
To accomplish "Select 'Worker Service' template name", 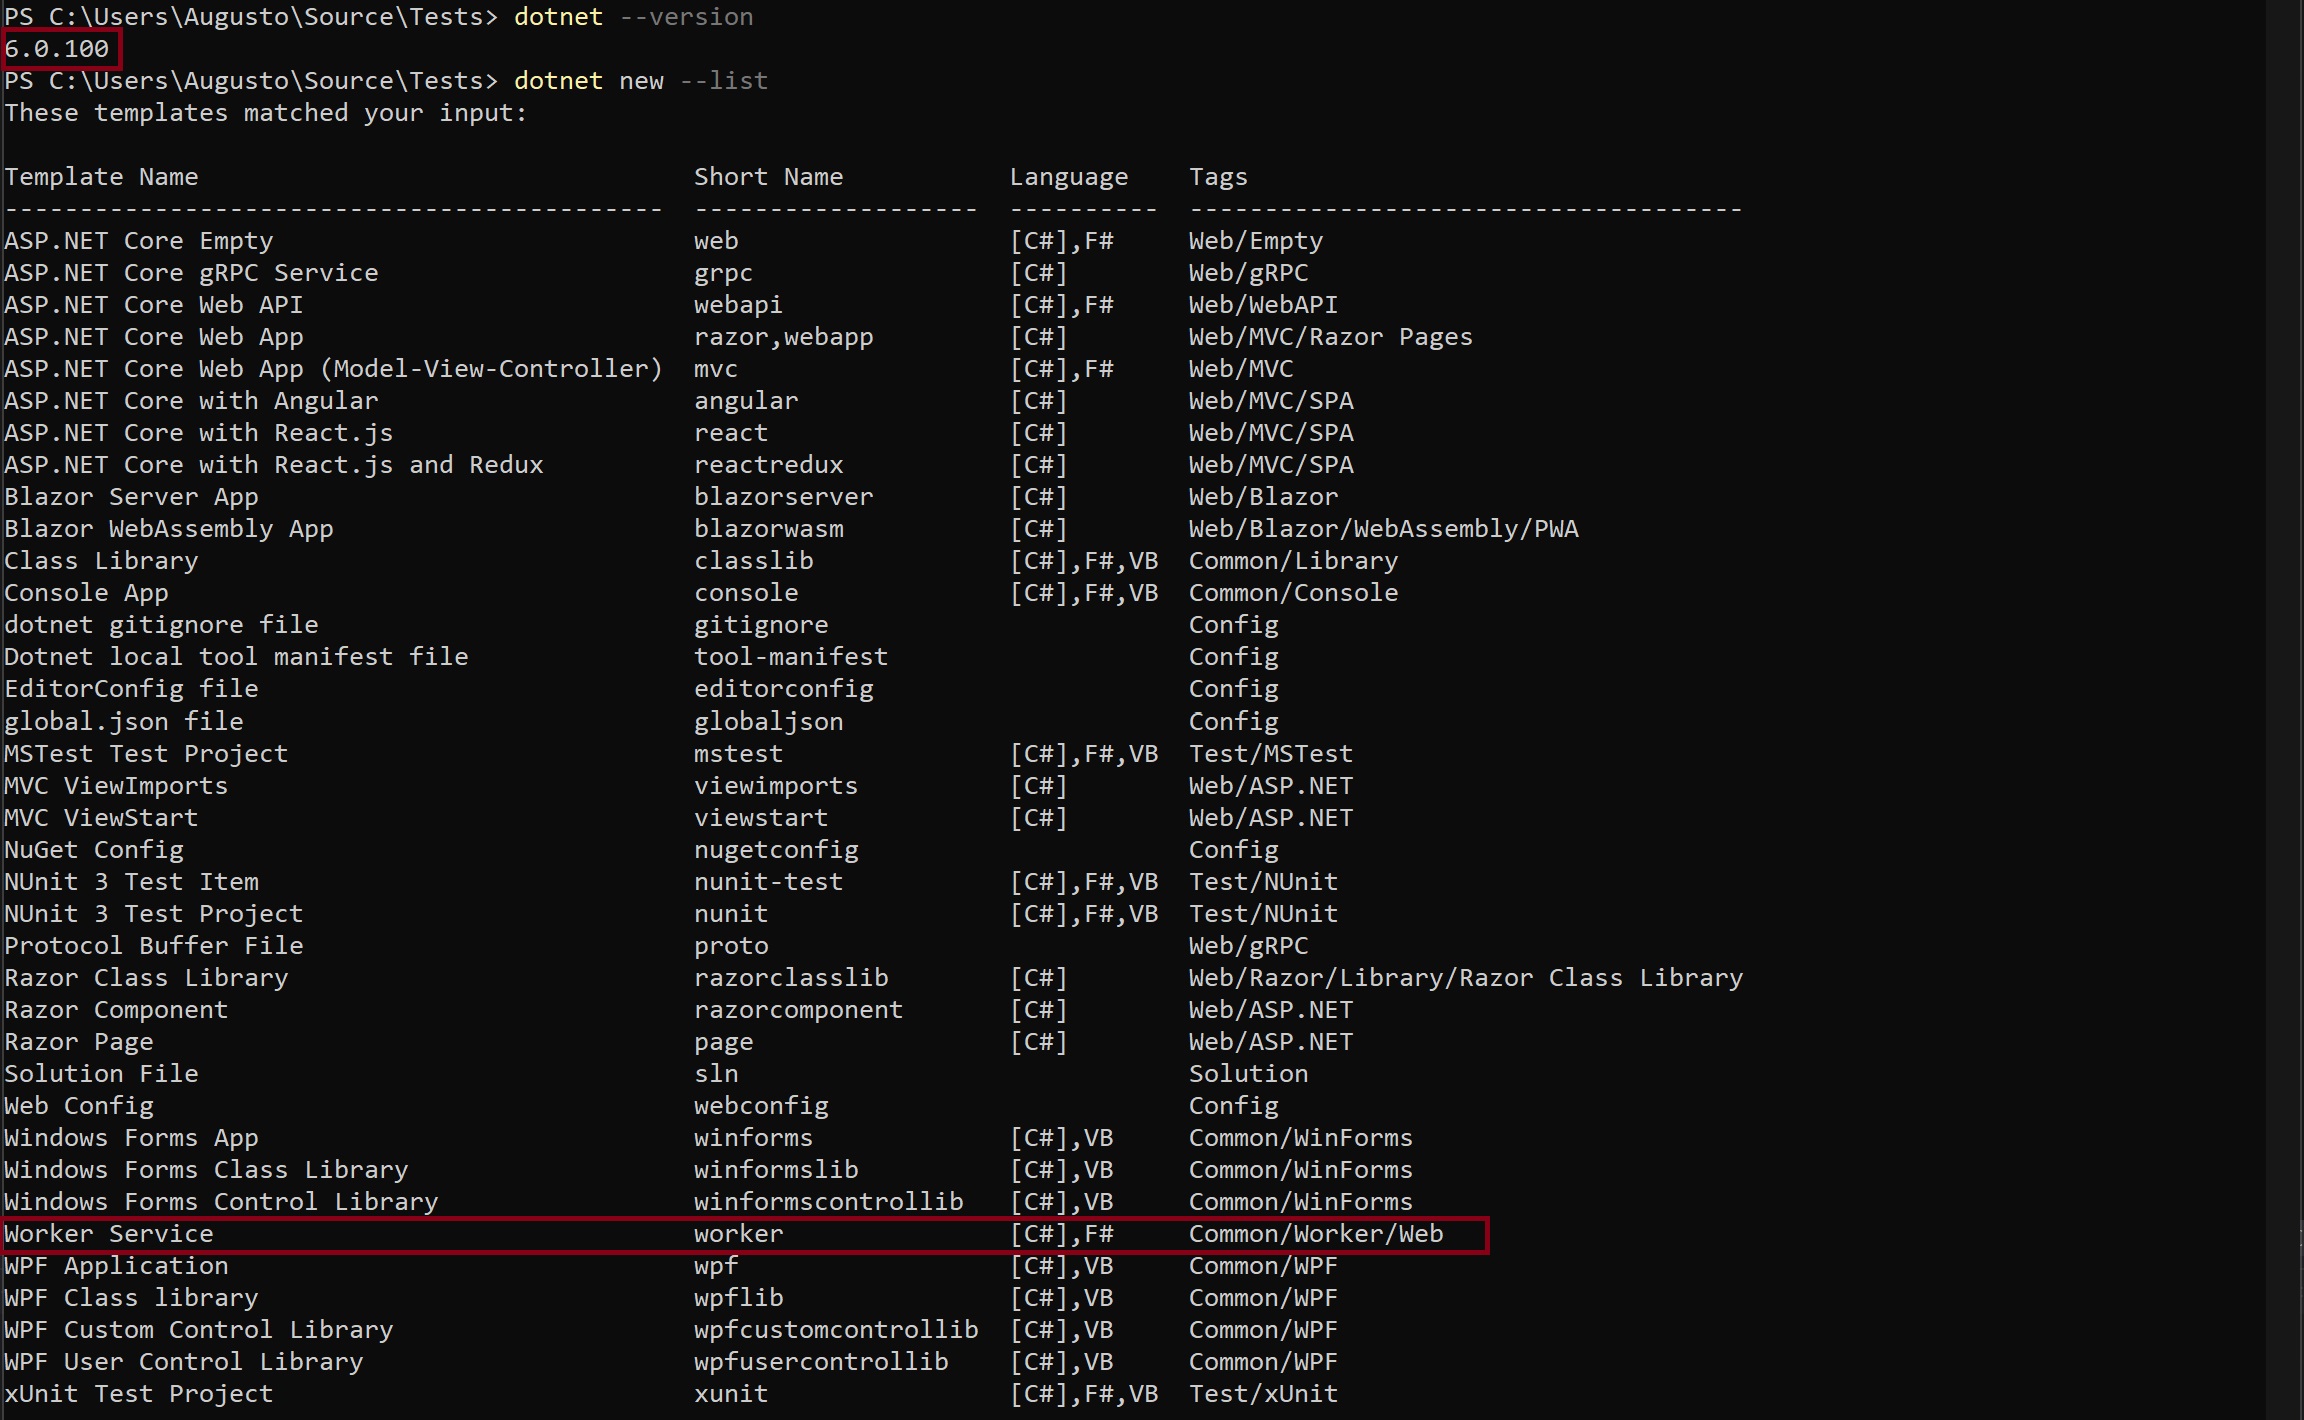I will pos(109,1234).
